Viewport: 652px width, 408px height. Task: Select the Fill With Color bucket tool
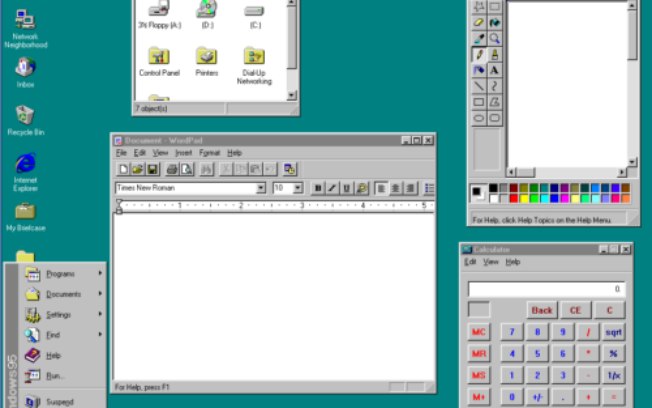[494, 22]
